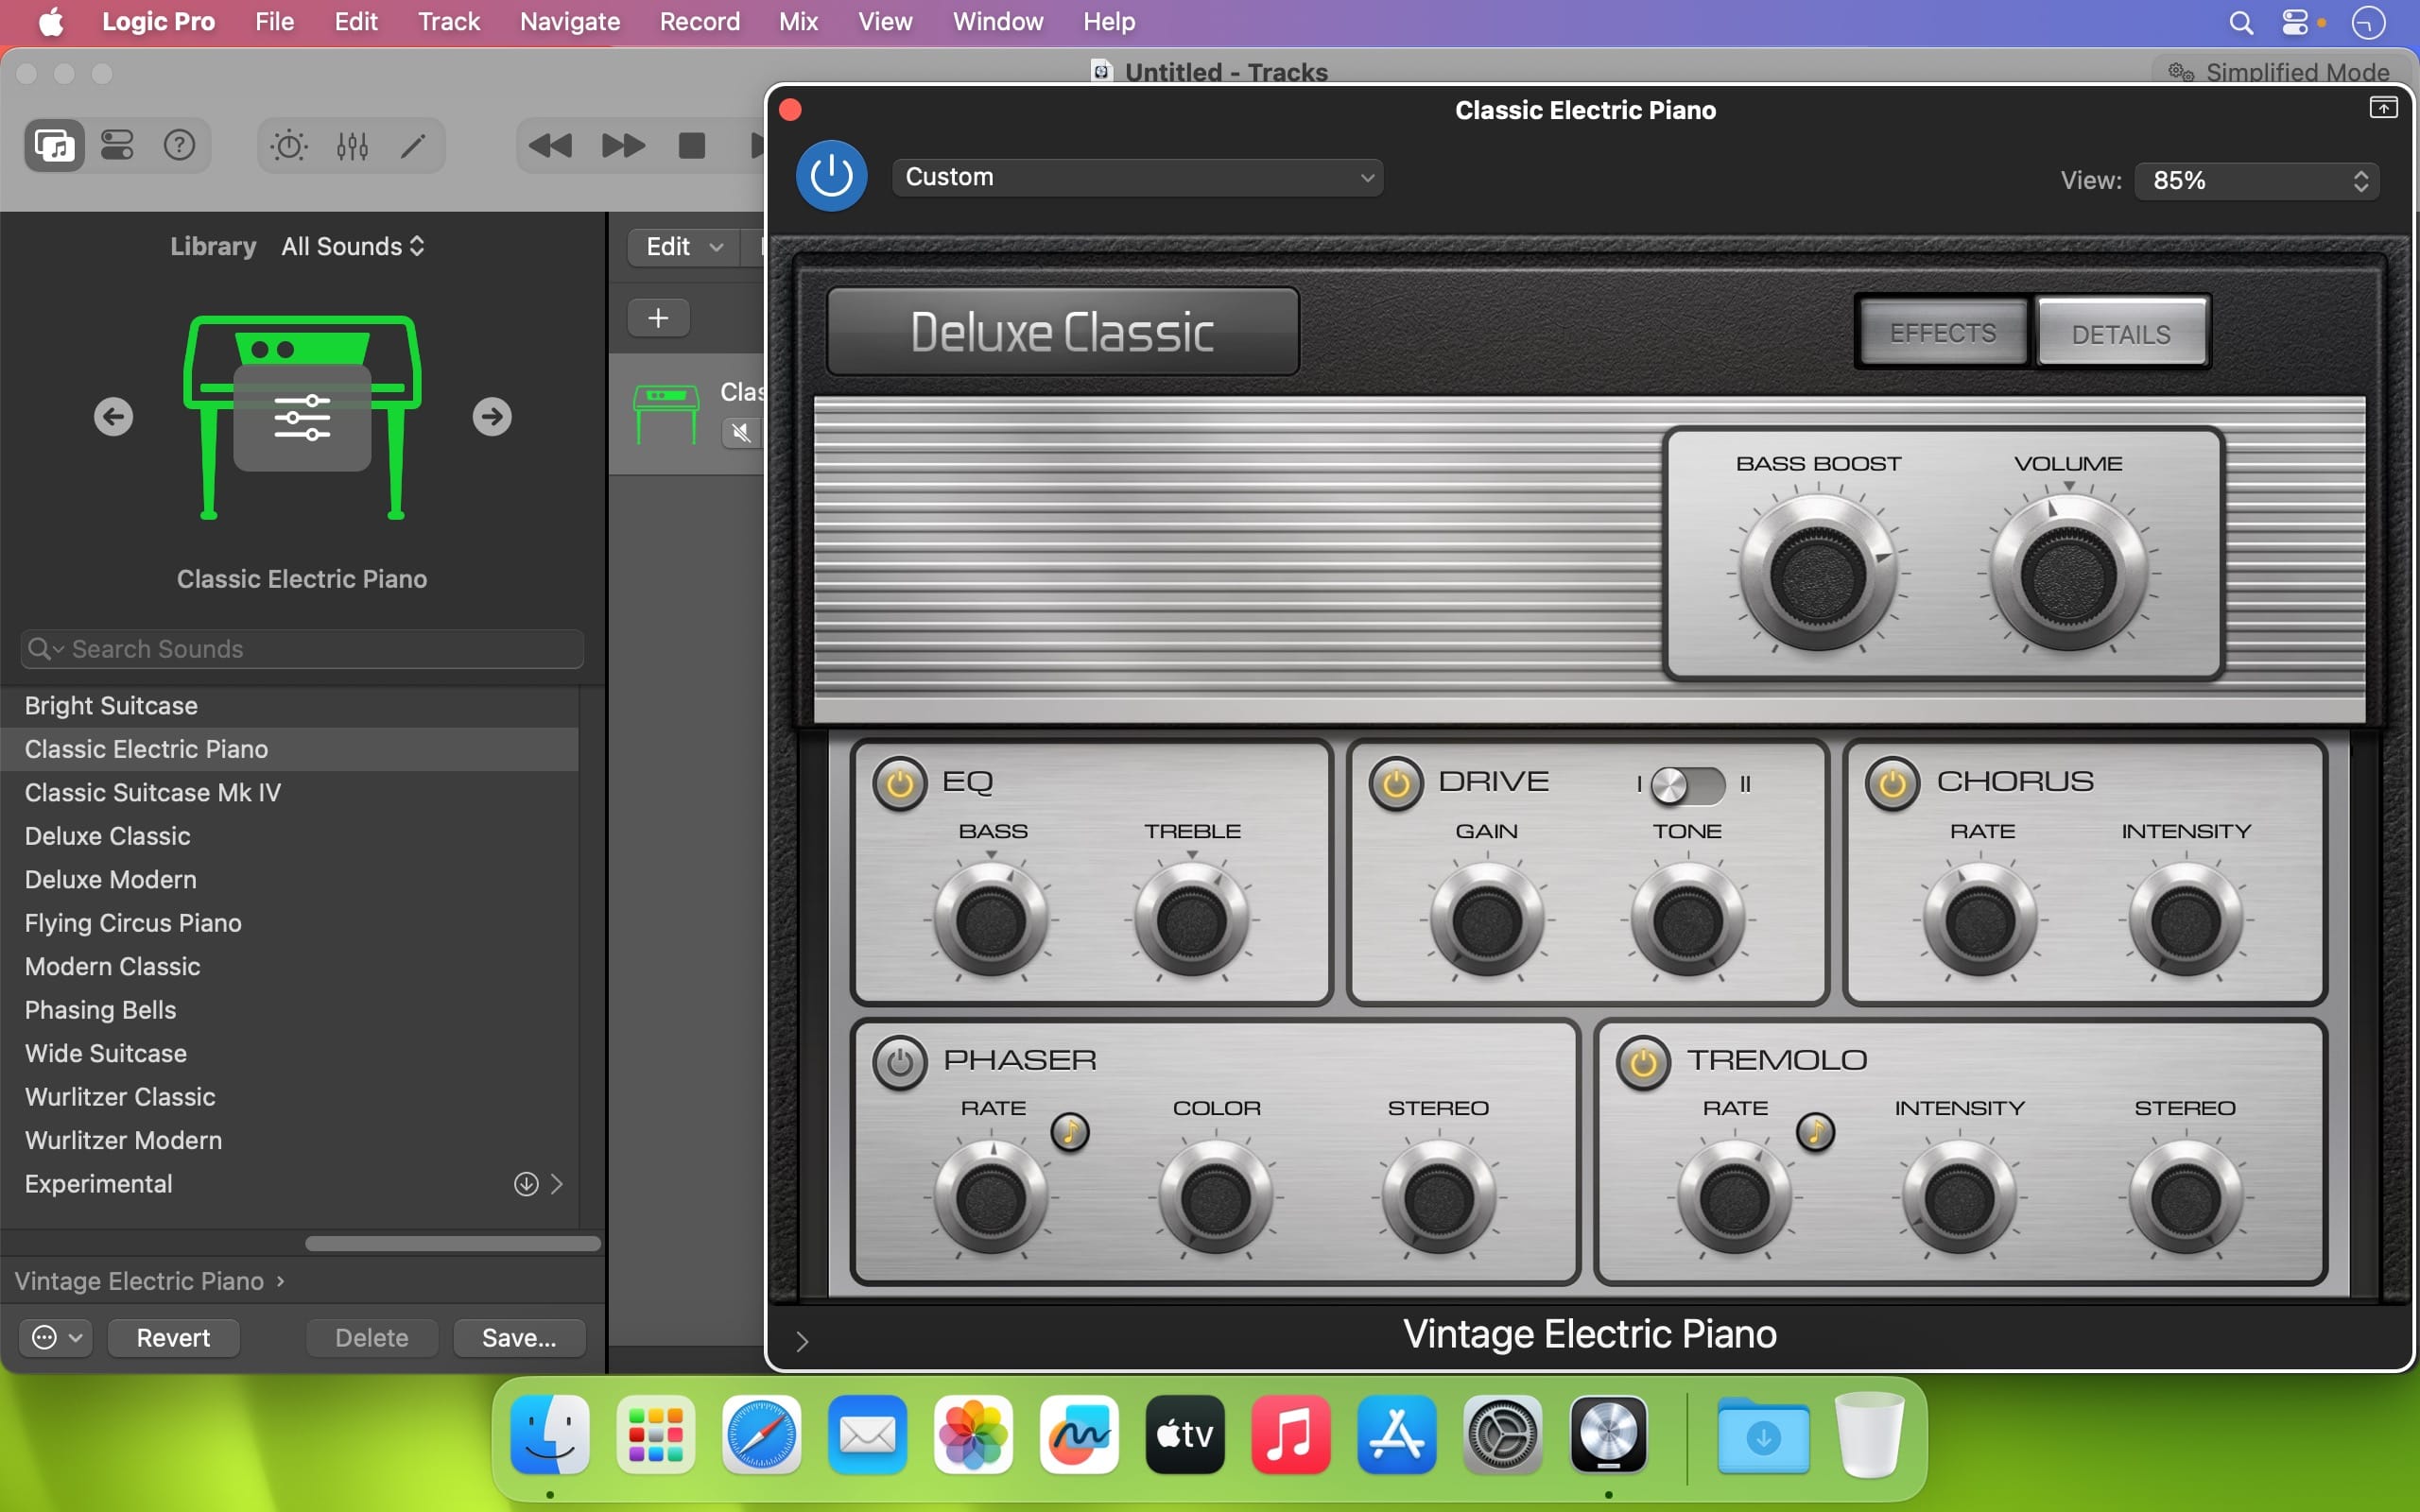
Task: Click the Search Sounds field
Action: tap(302, 649)
